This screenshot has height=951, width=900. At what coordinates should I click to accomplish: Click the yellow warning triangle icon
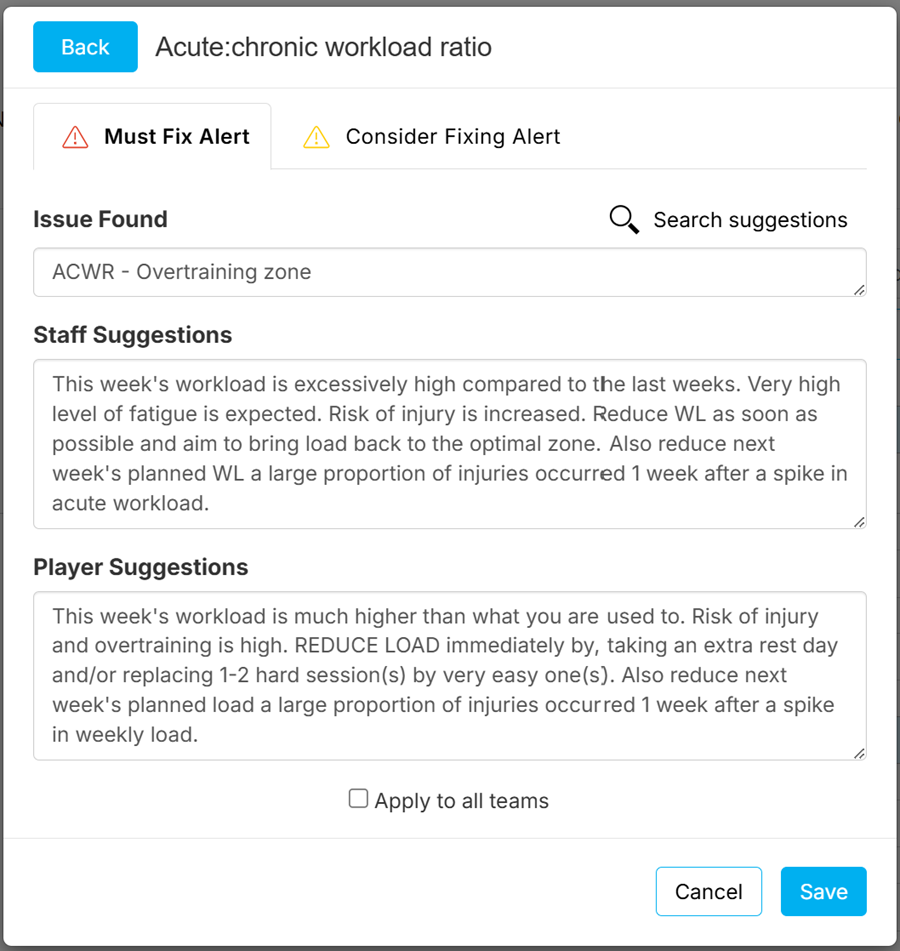pos(316,137)
